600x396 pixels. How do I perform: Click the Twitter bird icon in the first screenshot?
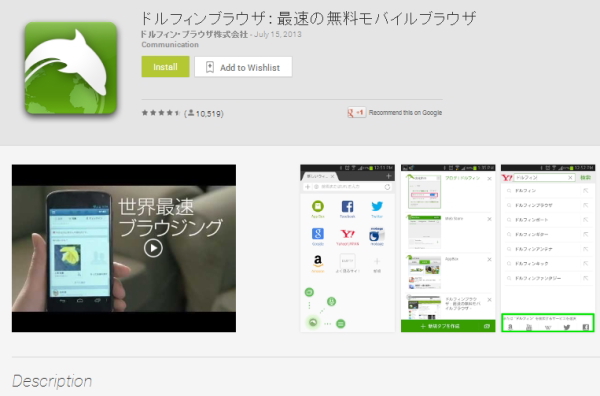[377, 206]
